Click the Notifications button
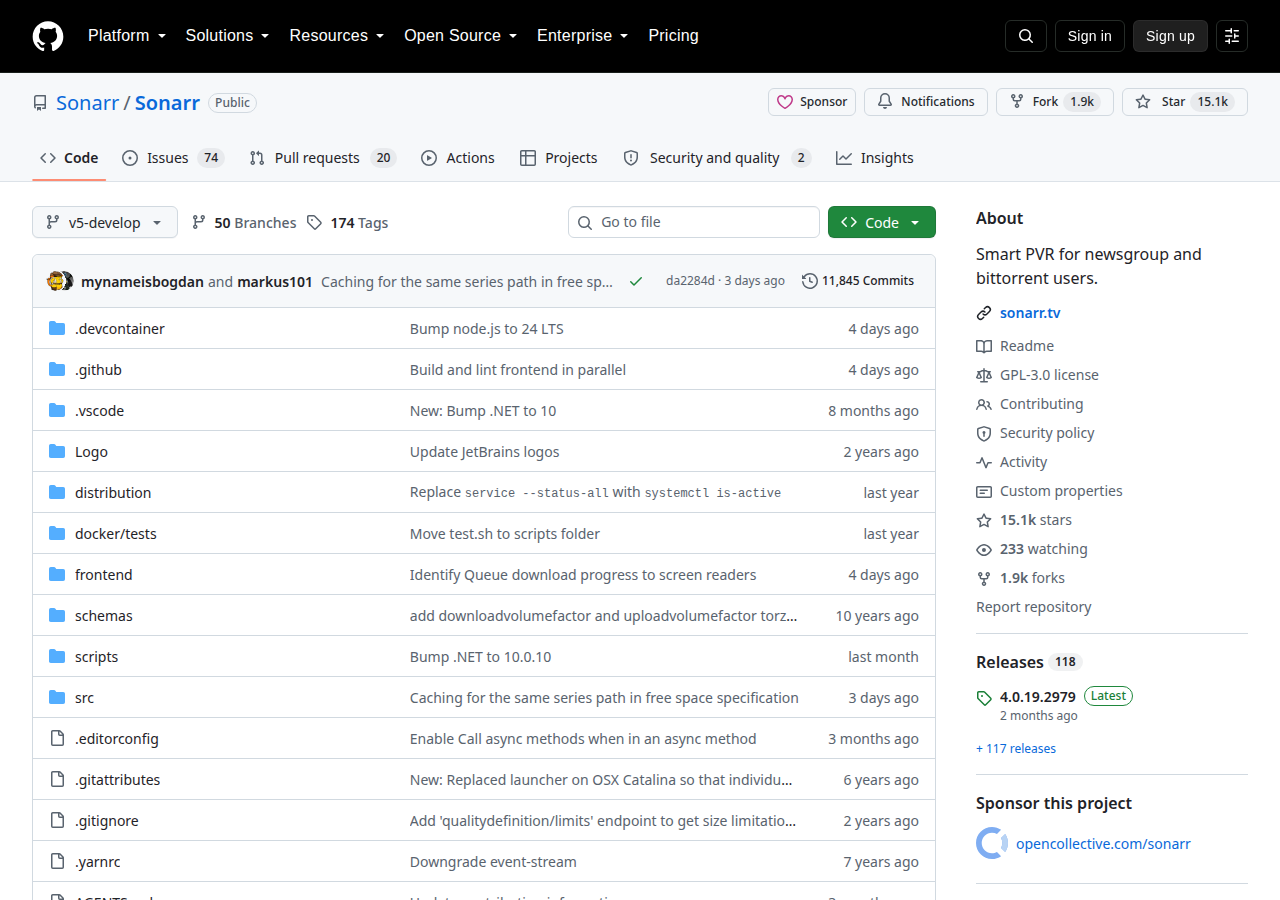1280x900 pixels. (926, 102)
